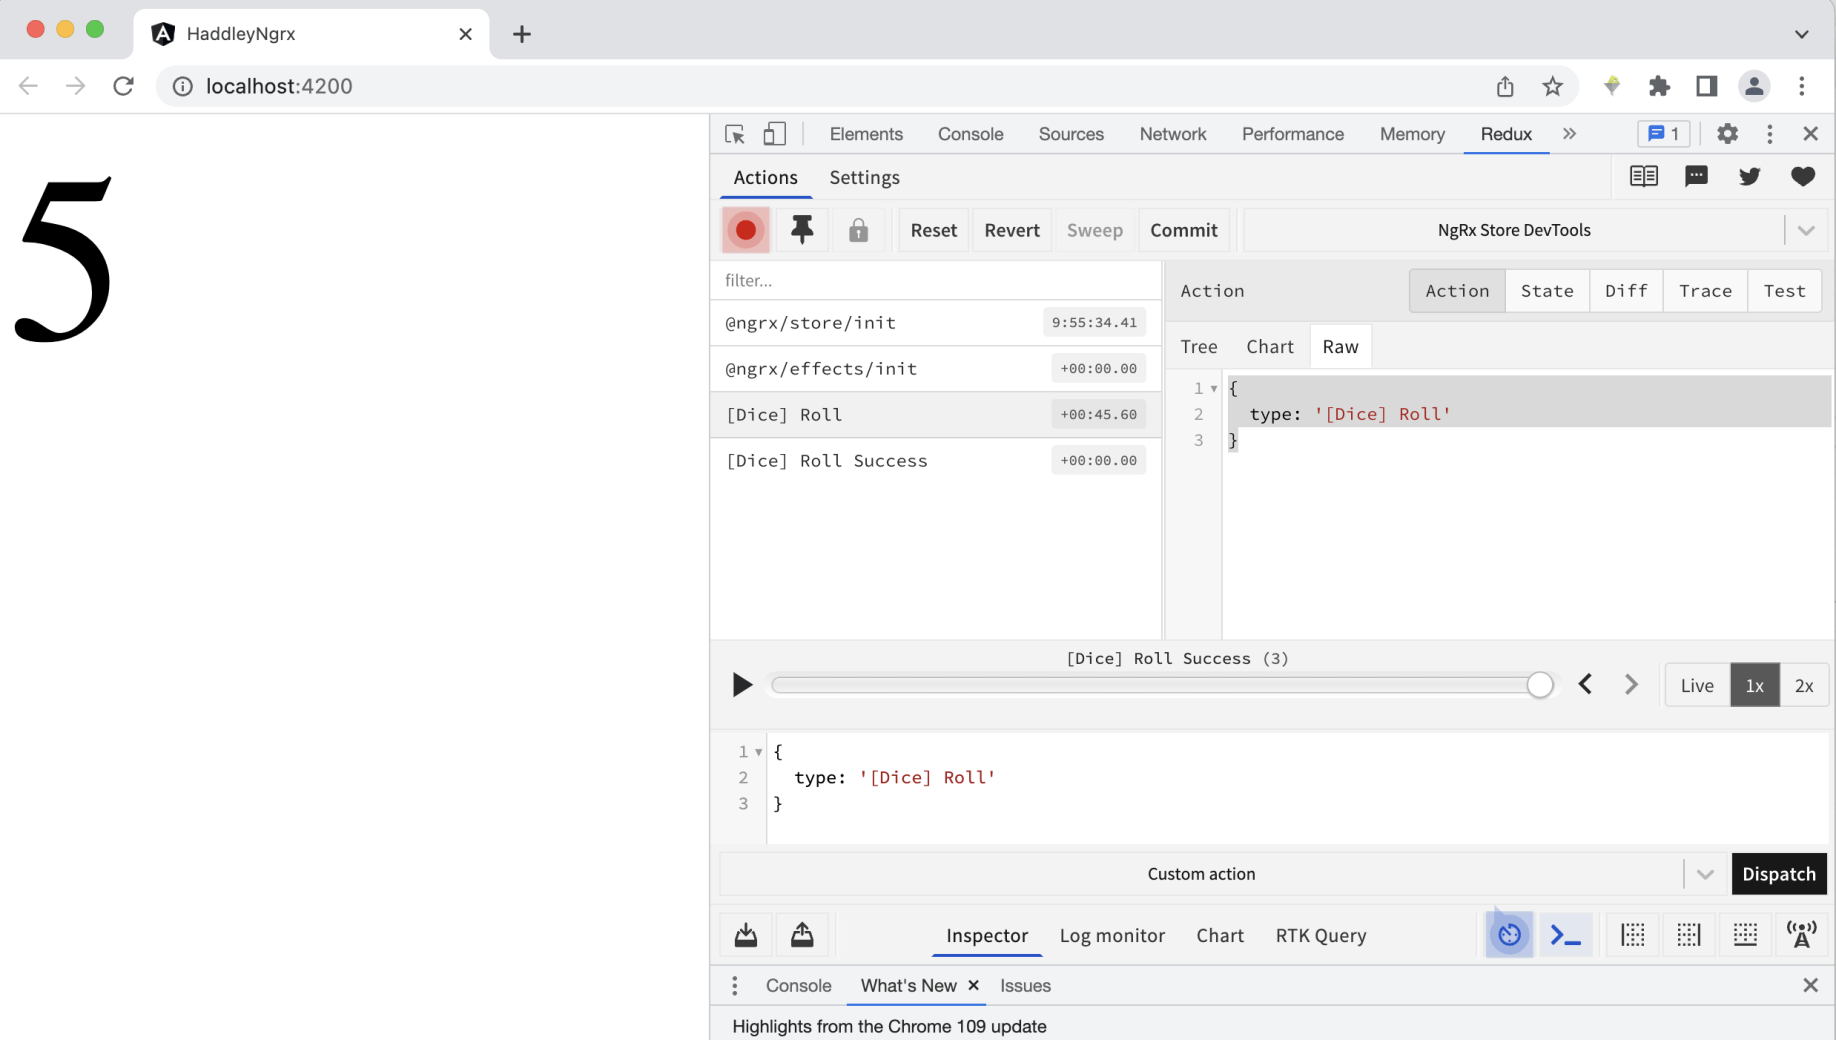Screen dimensions: 1836x1040
Task: Open the NgRx Store DevTools instance dropdown
Action: (1805, 230)
